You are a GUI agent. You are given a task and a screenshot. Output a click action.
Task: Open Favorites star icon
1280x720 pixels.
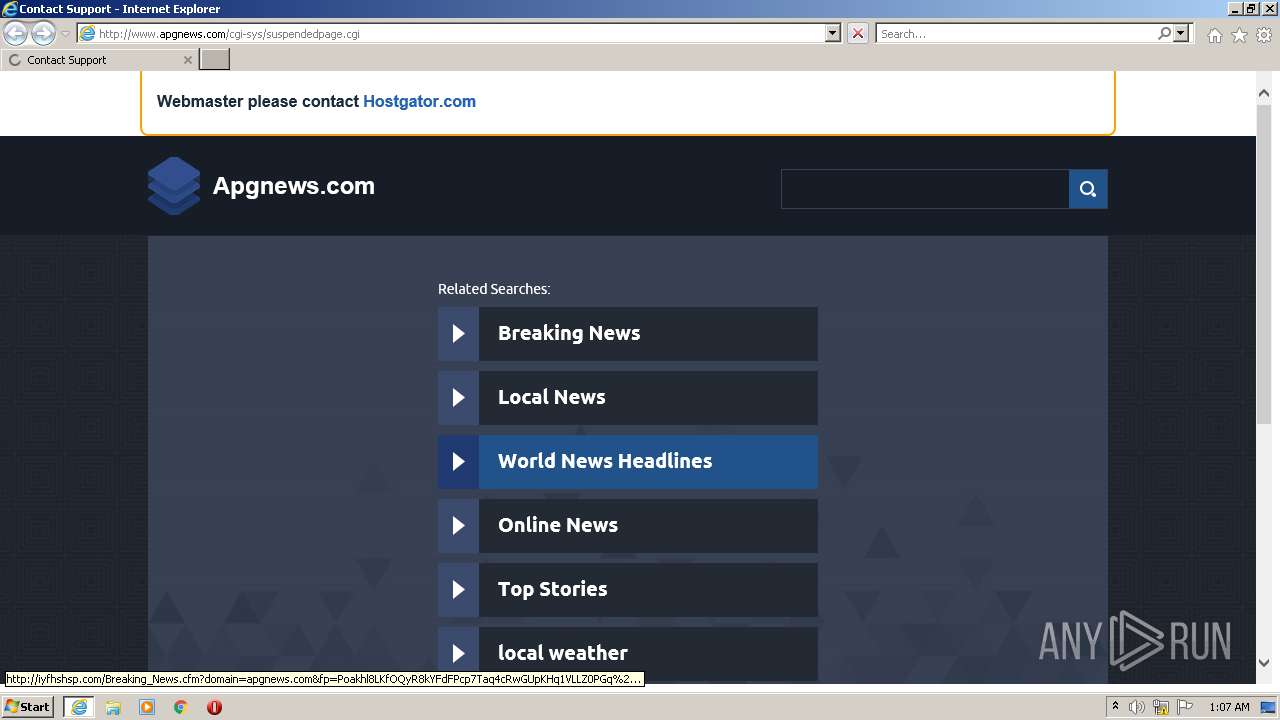pos(1239,35)
